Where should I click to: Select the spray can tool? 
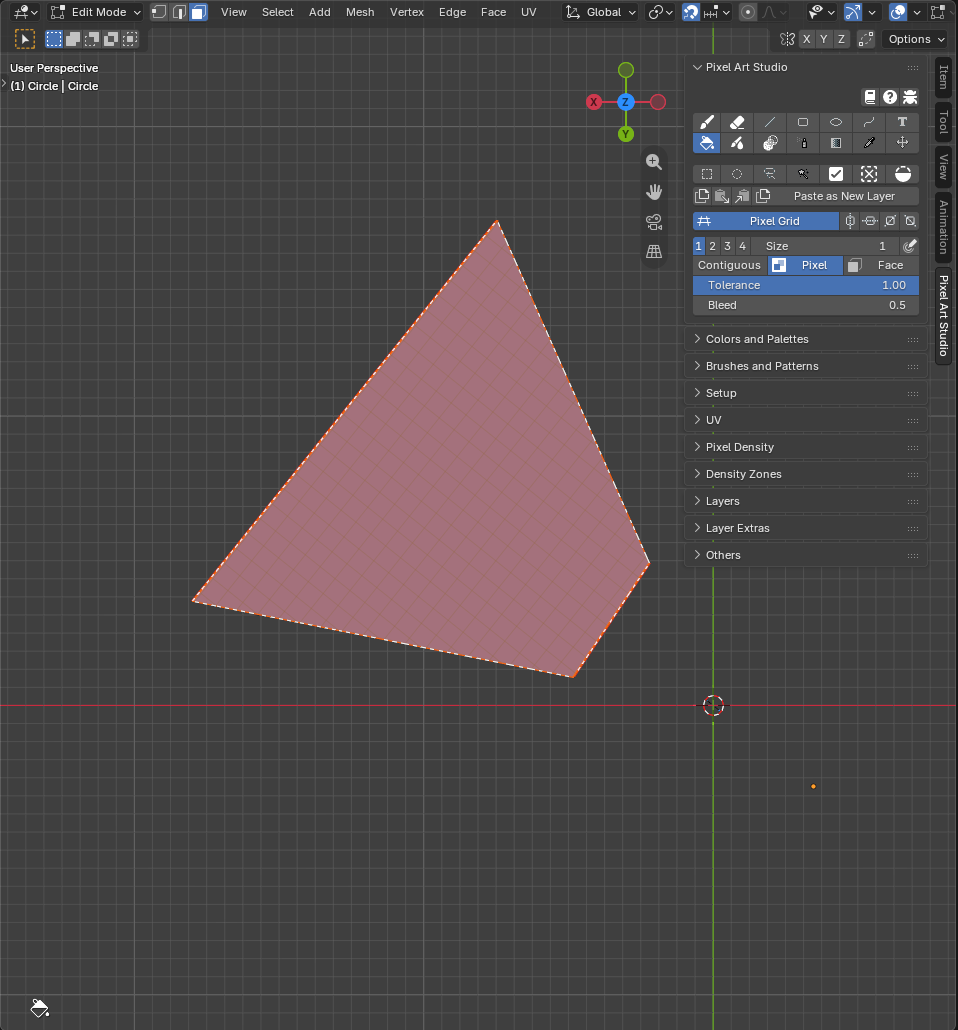[x=803, y=143]
